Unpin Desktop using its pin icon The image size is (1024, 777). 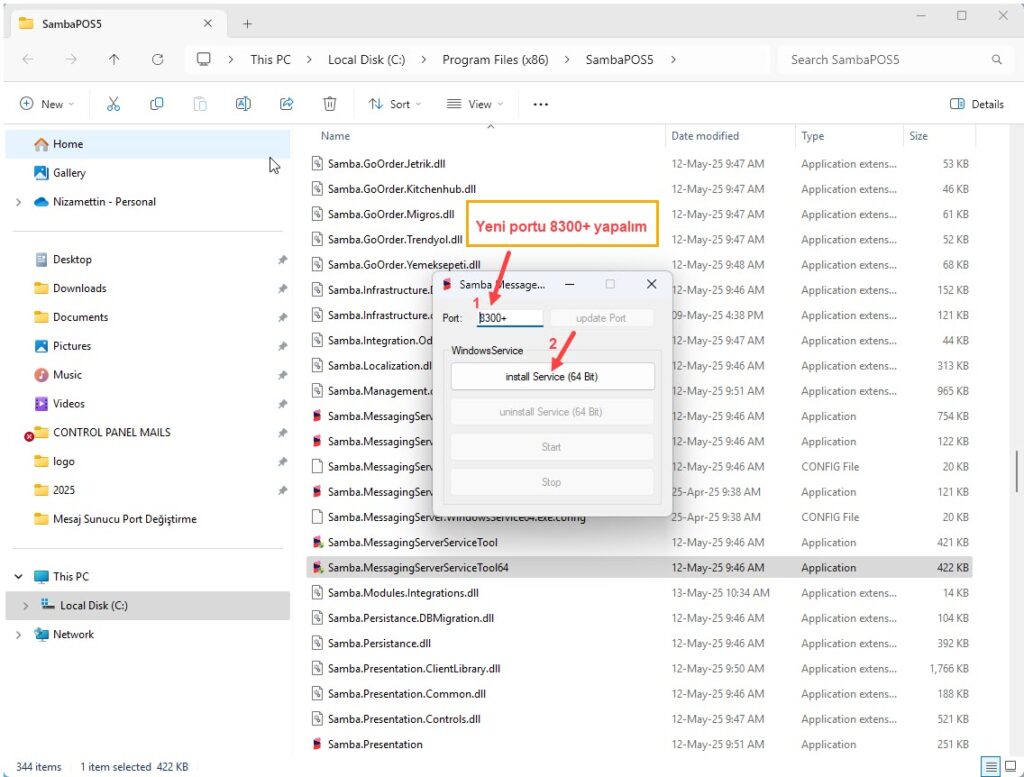[282, 260]
